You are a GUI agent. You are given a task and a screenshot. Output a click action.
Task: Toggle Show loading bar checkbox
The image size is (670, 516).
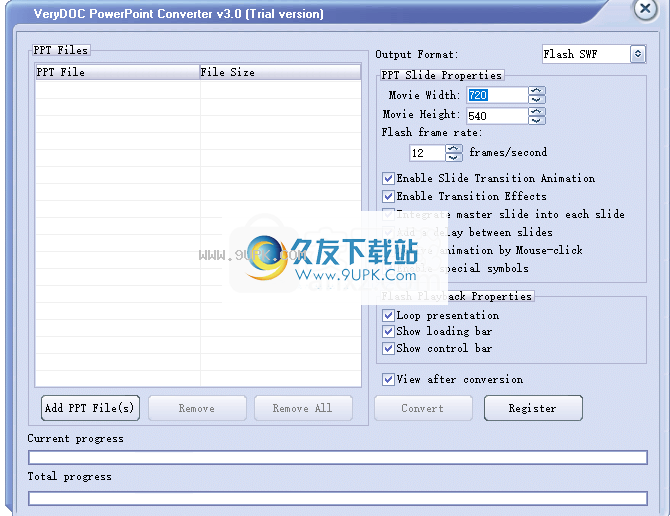point(388,331)
